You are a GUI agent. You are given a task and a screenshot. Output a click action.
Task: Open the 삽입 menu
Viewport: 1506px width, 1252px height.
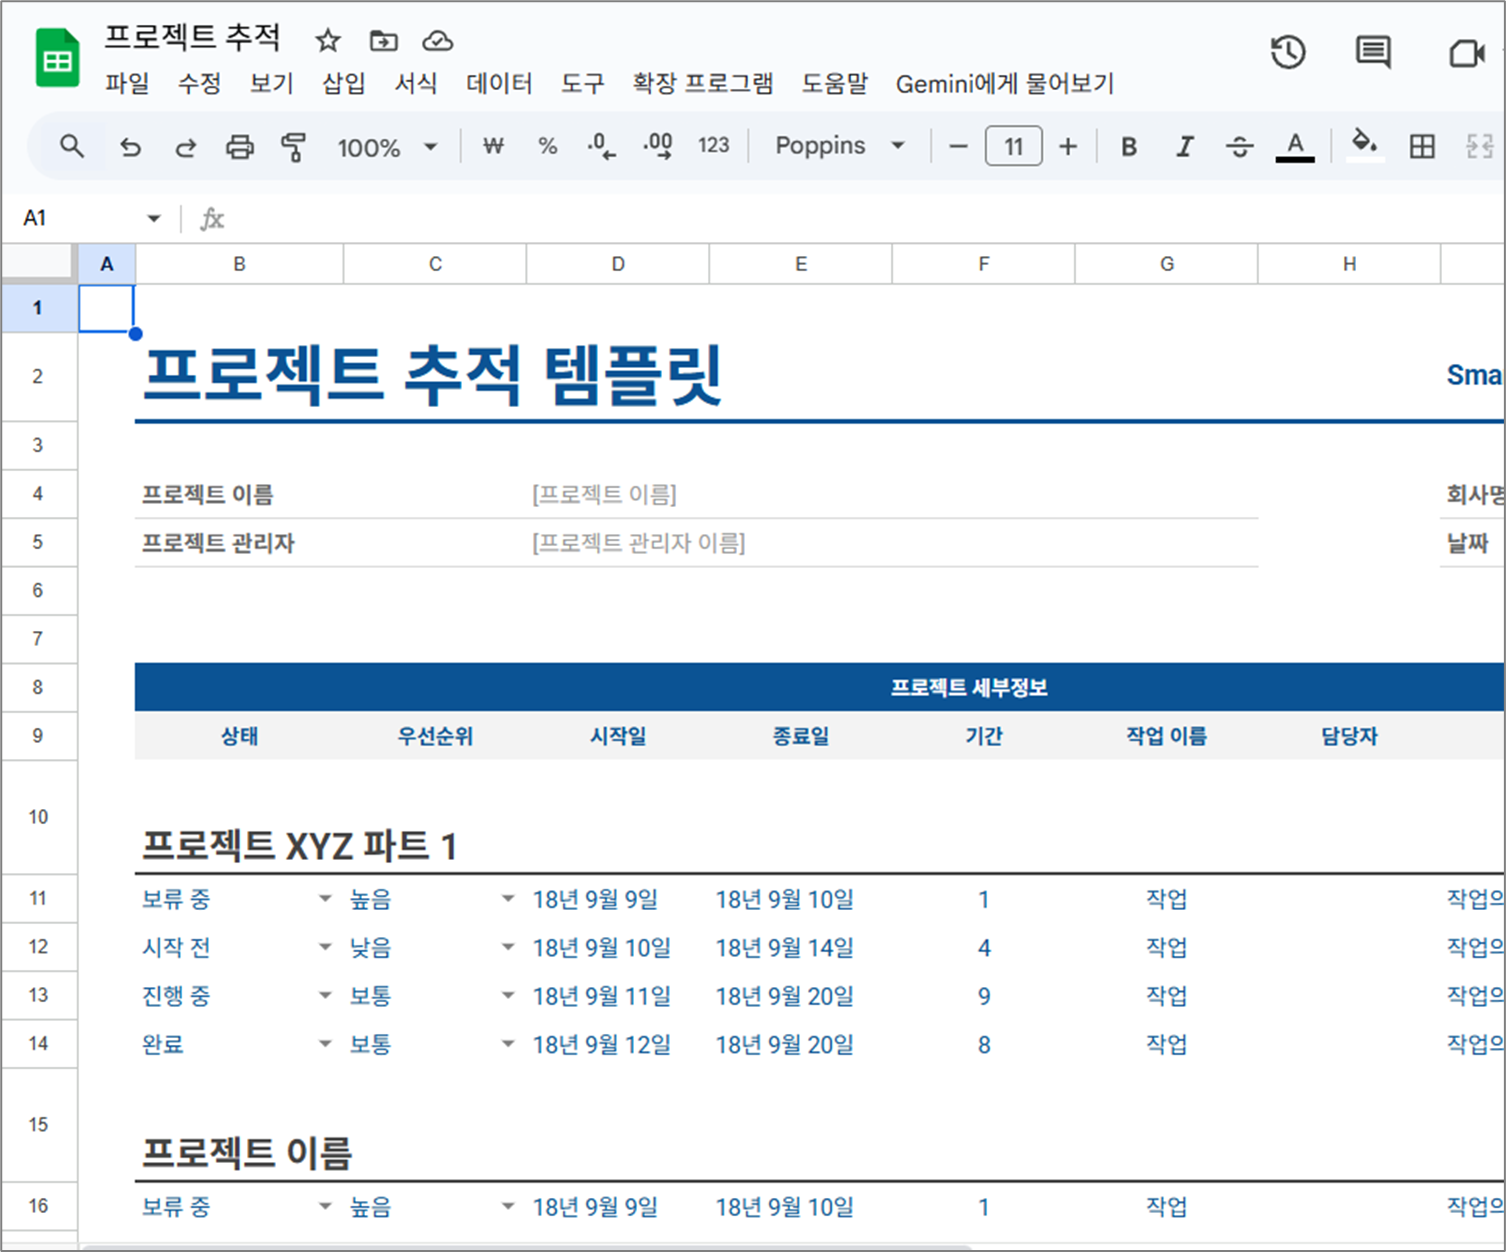tap(343, 84)
